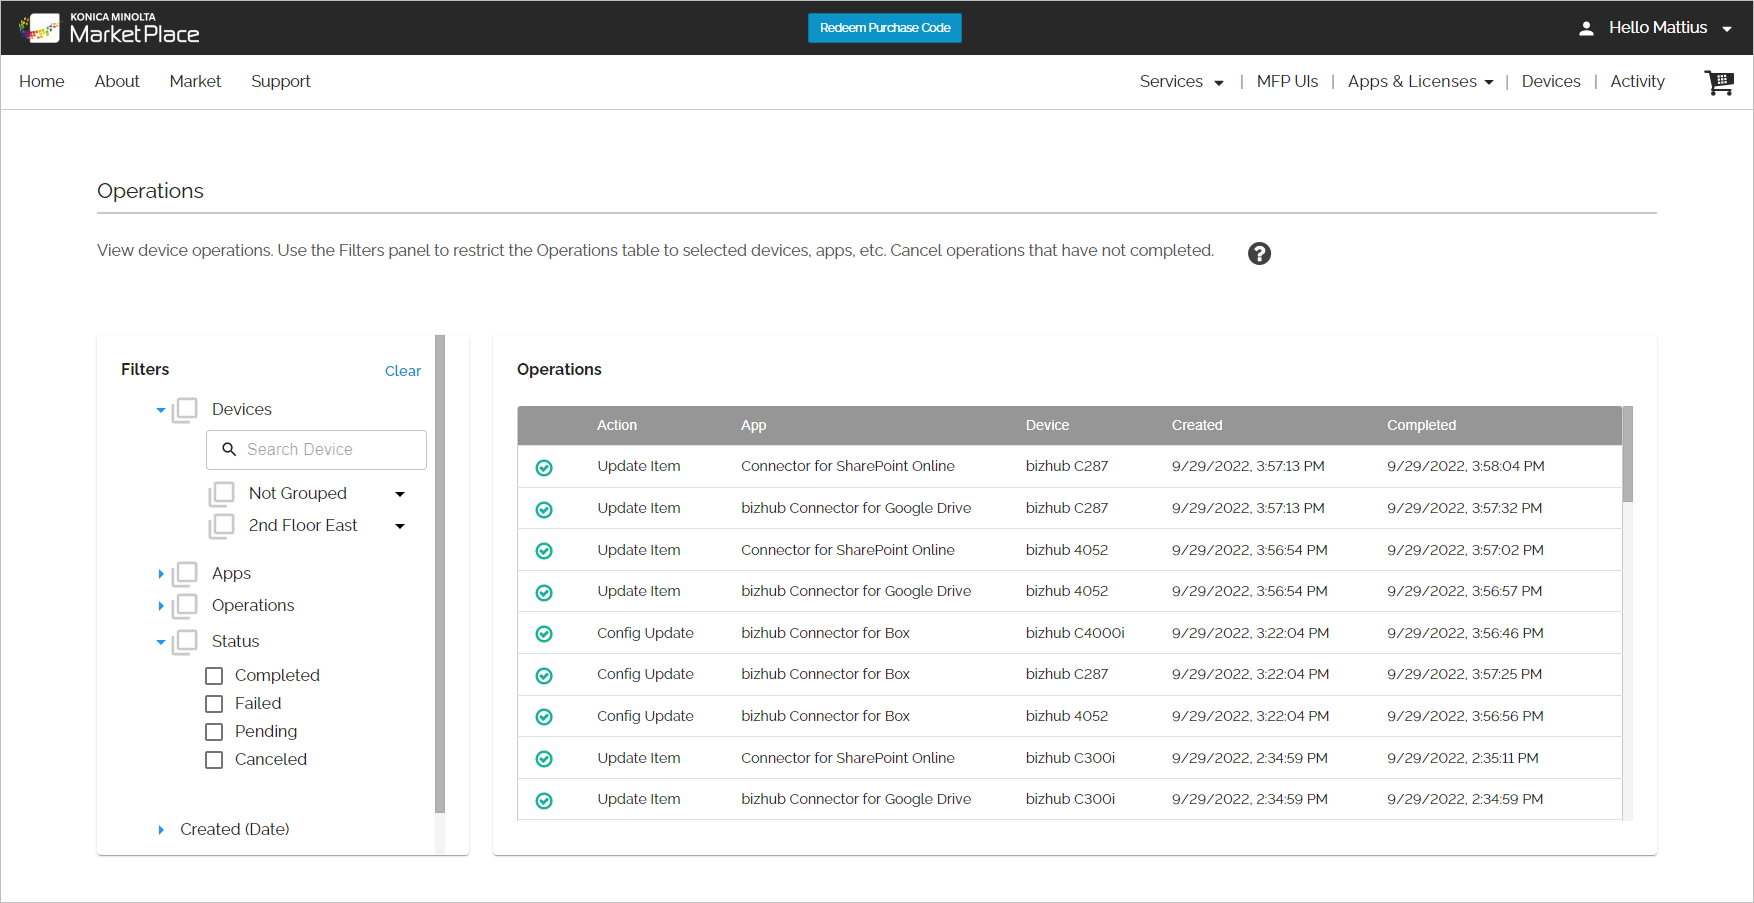Viewport: 1754px width, 903px height.
Task: Click status icon for bizhub 4052 Config Update
Action: pyautogui.click(x=544, y=717)
